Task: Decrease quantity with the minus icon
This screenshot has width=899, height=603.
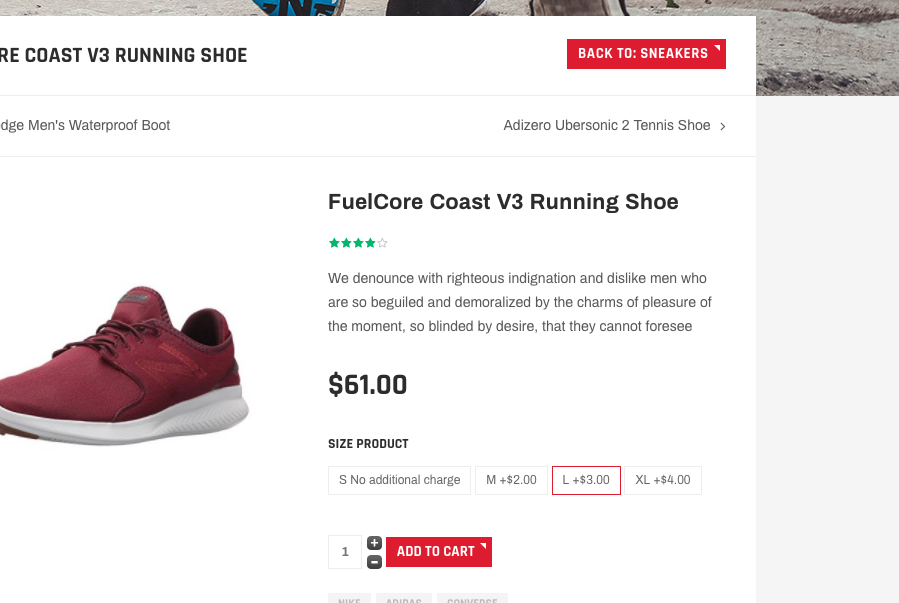Action: 374,562
